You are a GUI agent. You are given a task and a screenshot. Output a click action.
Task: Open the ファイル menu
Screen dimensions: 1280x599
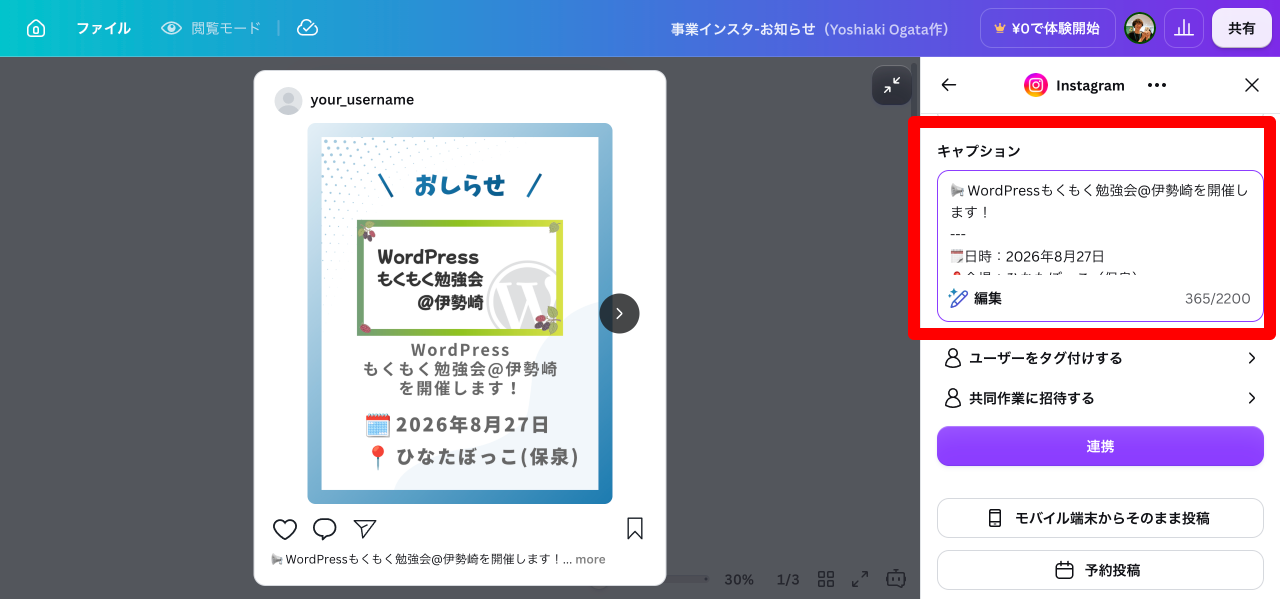click(x=103, y=28)
